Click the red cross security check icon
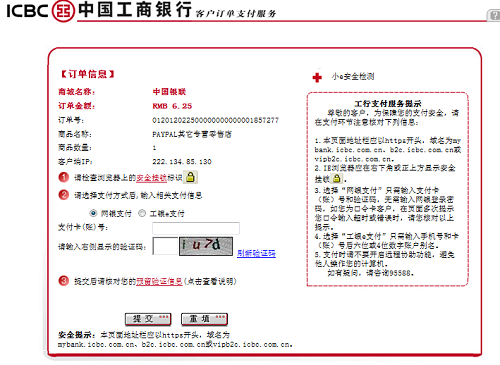Screen dimensions: 500x365 [317, 77]
